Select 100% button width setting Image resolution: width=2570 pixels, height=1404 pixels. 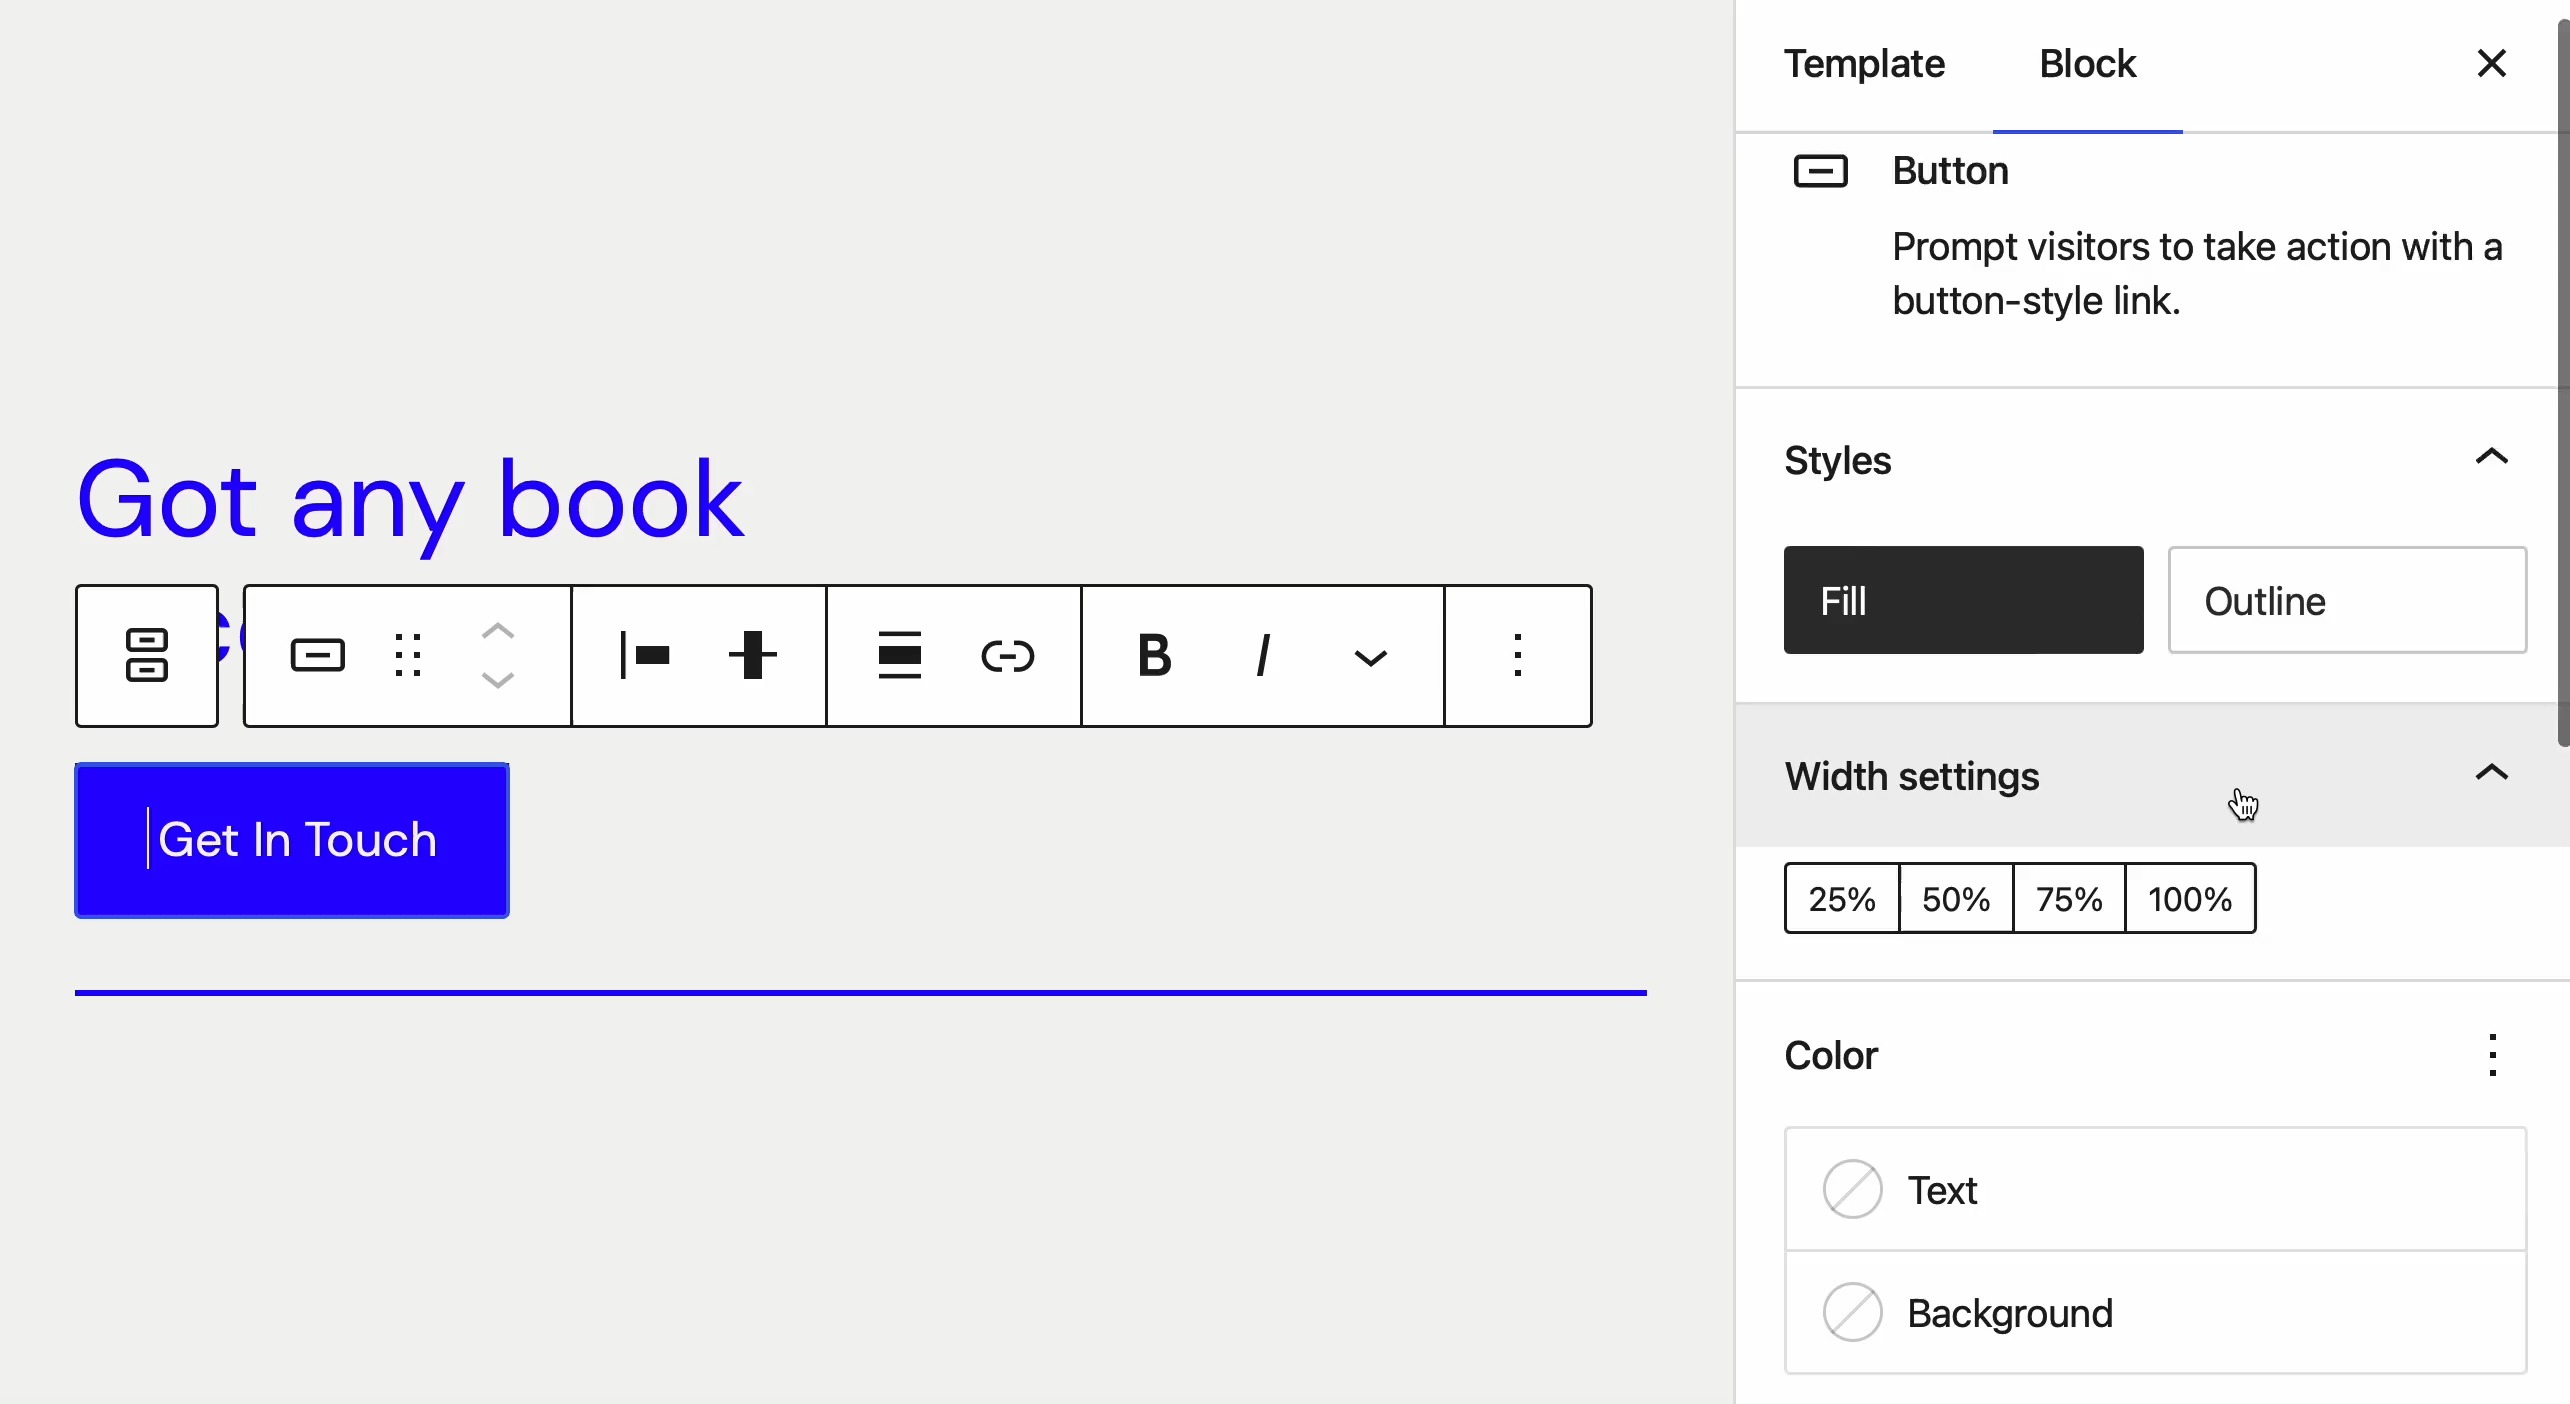[x=2186, y=897]
